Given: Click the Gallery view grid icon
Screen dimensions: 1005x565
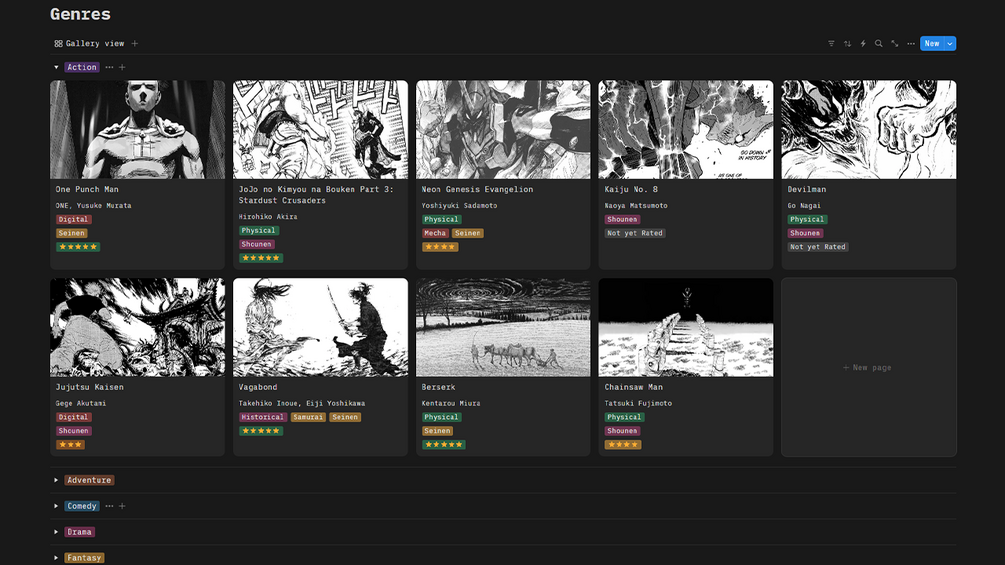Looking at the screenshot, I should [x=58, y=44].
